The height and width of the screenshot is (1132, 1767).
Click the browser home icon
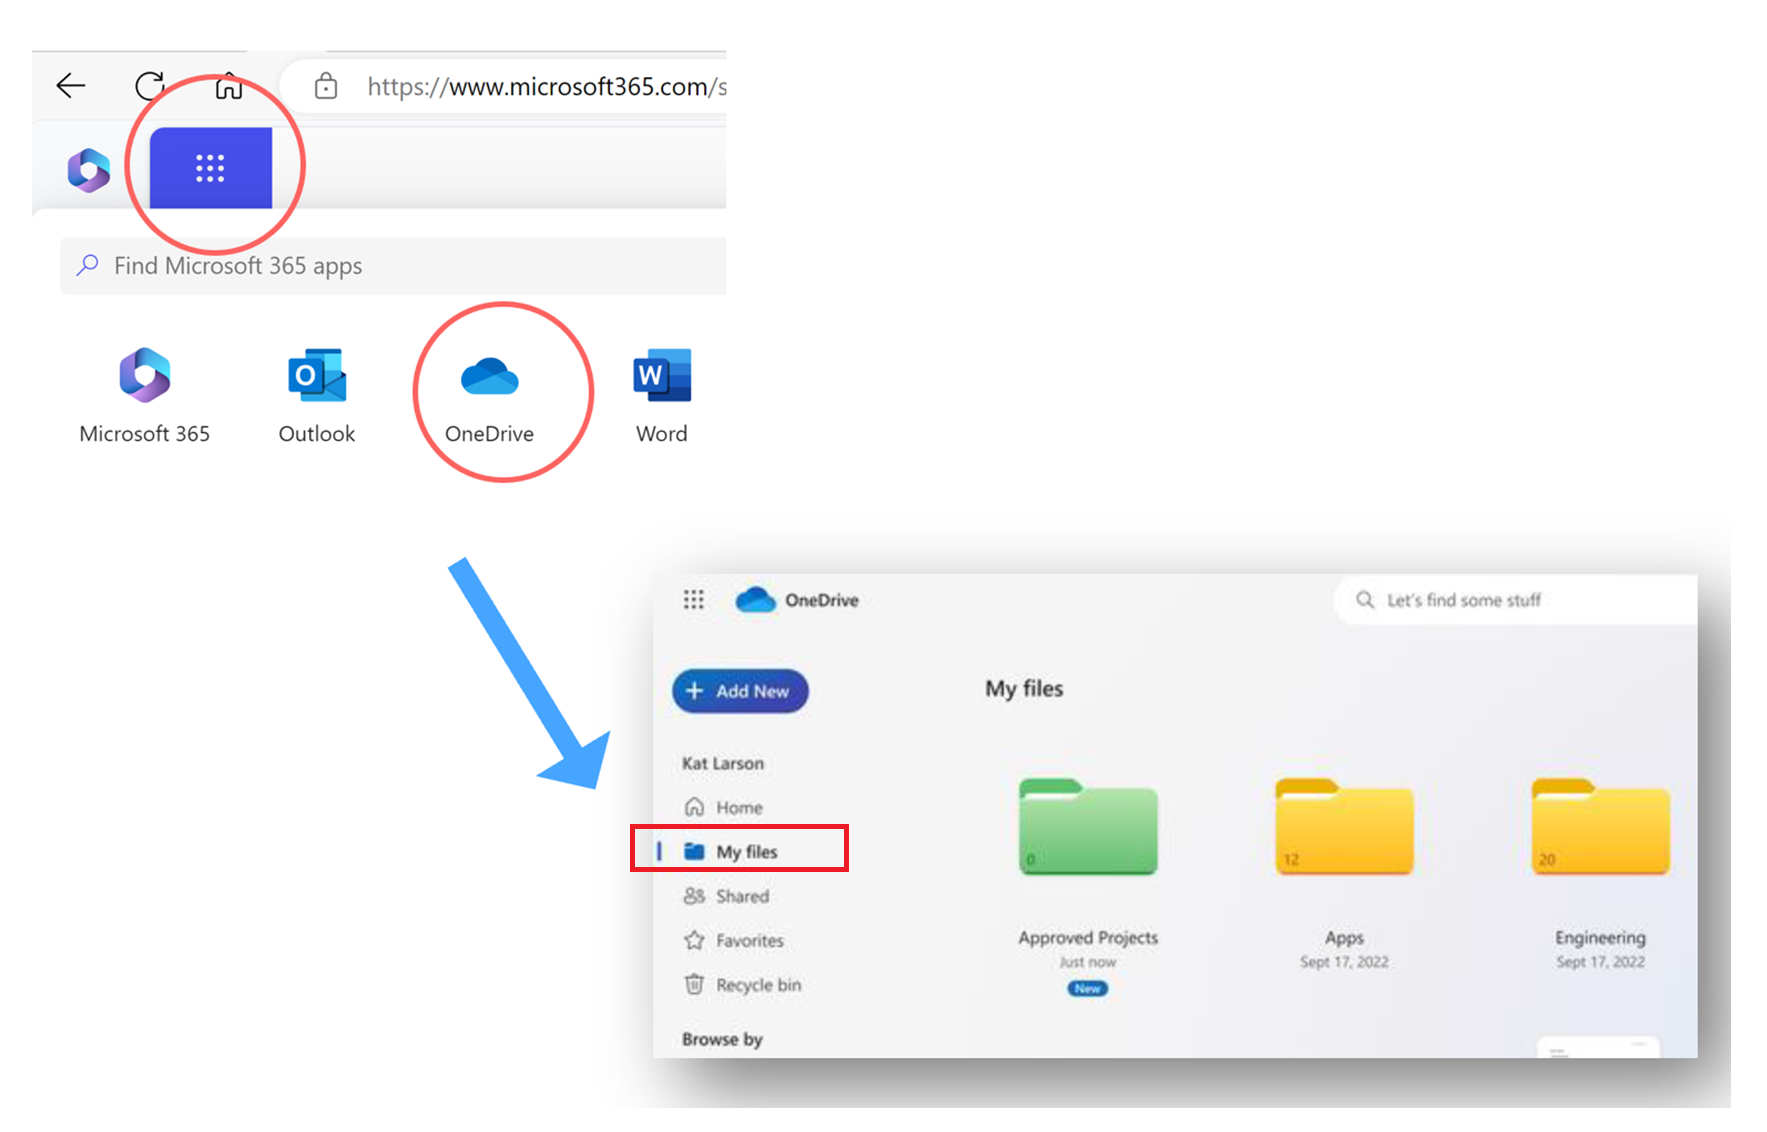click(228, 86)
